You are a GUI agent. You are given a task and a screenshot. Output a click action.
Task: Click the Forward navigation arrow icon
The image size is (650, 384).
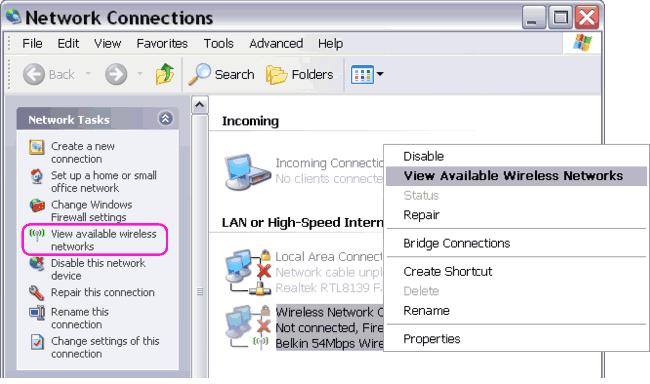116,74
